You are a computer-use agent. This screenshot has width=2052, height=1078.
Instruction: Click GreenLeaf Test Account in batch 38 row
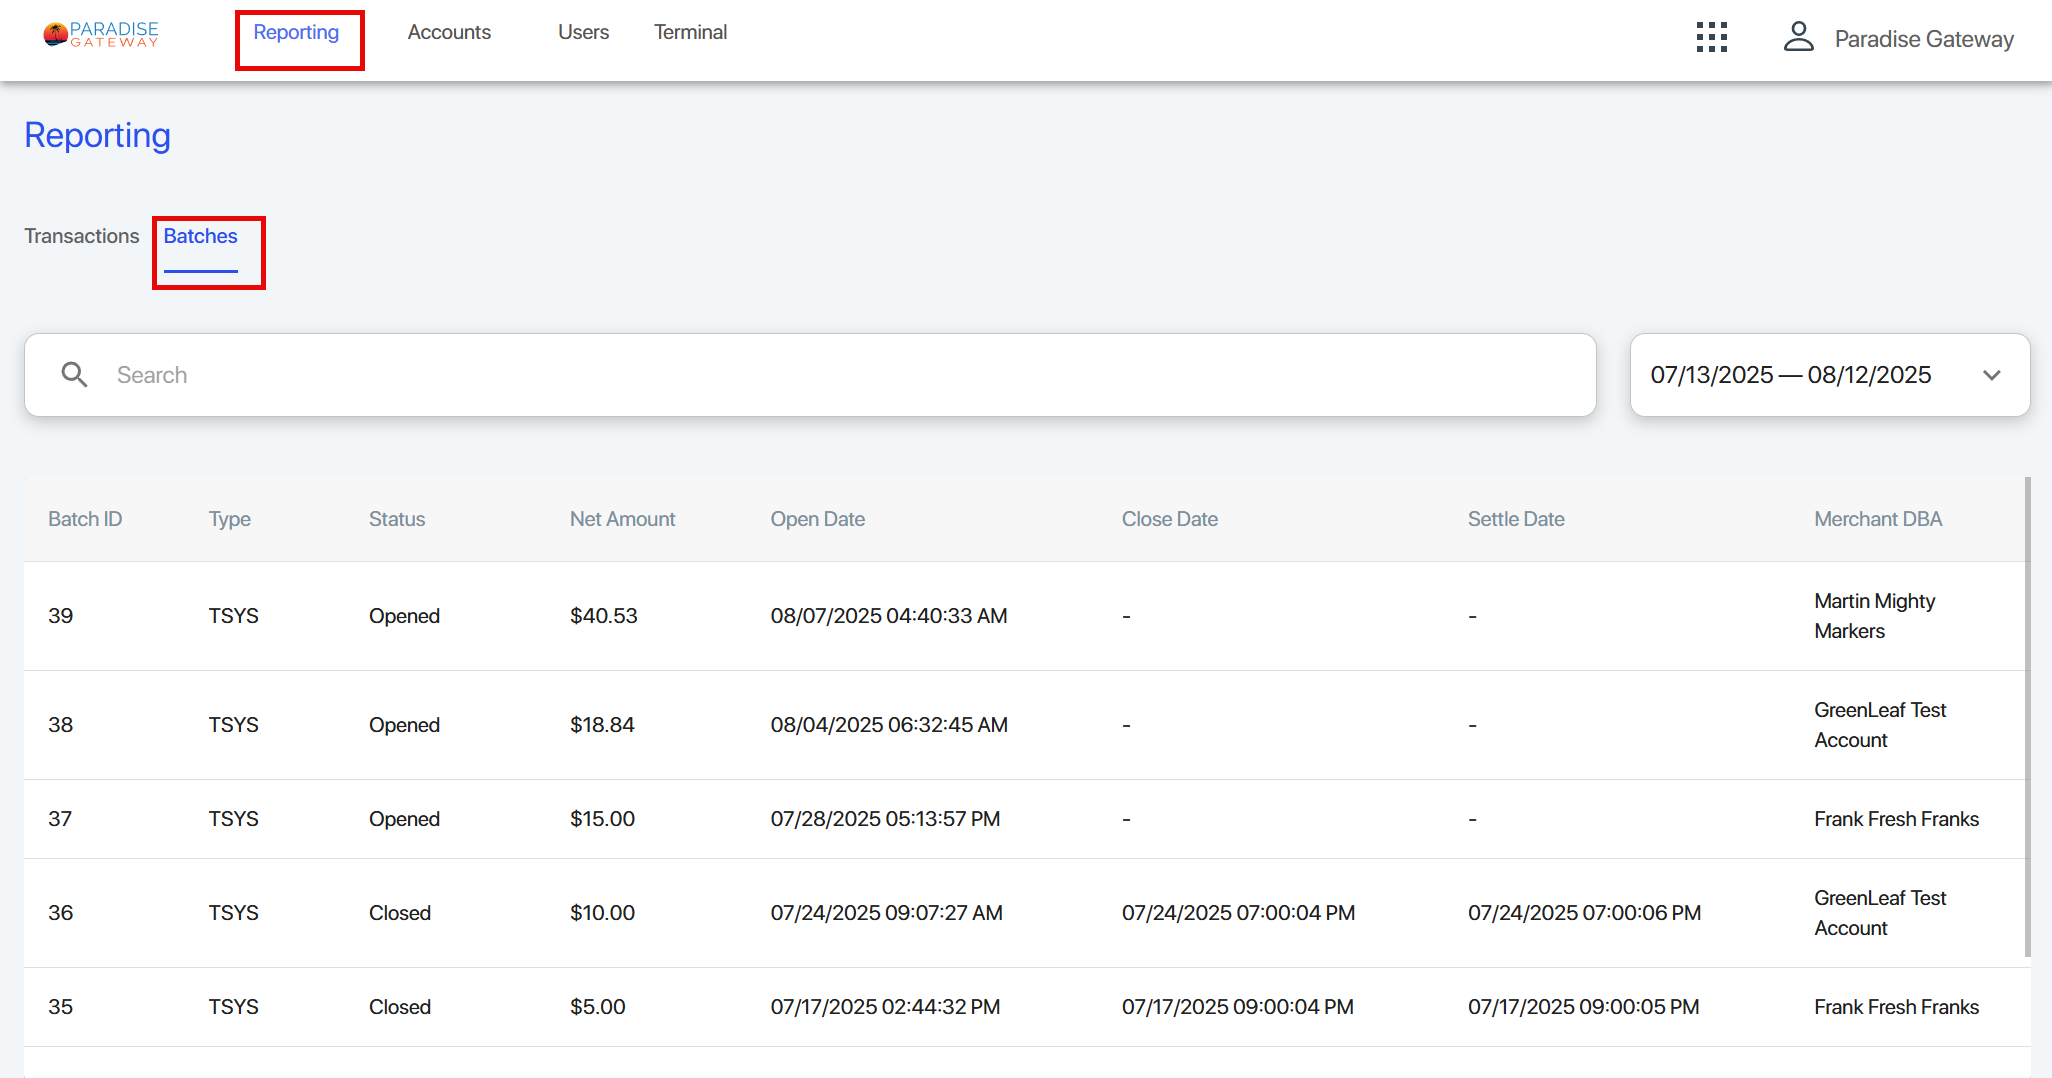click(1880, 725)
